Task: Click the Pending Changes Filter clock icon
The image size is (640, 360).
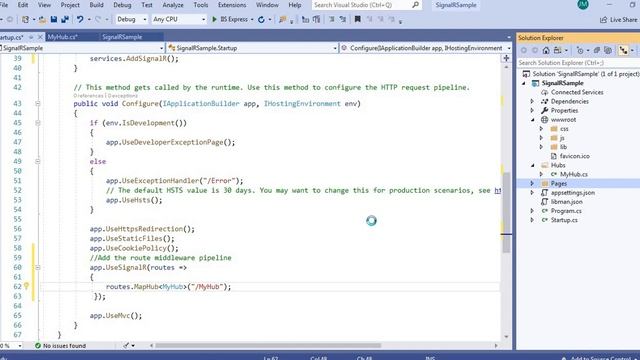Action: click(x=580, y=50)
